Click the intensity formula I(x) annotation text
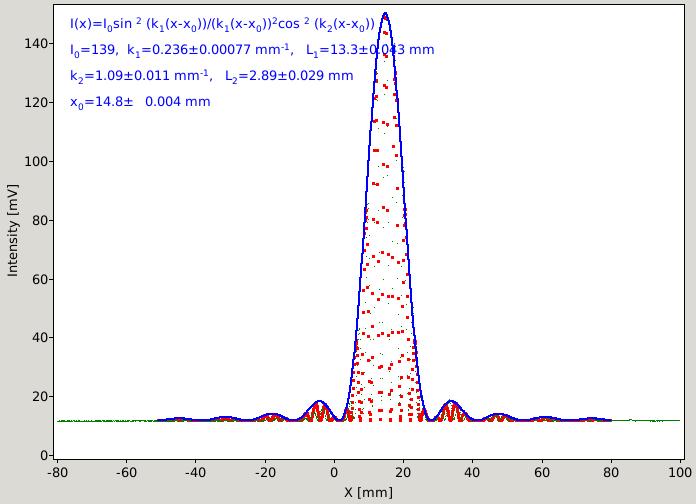The image size is (696, 504). (x=223, y=24)
